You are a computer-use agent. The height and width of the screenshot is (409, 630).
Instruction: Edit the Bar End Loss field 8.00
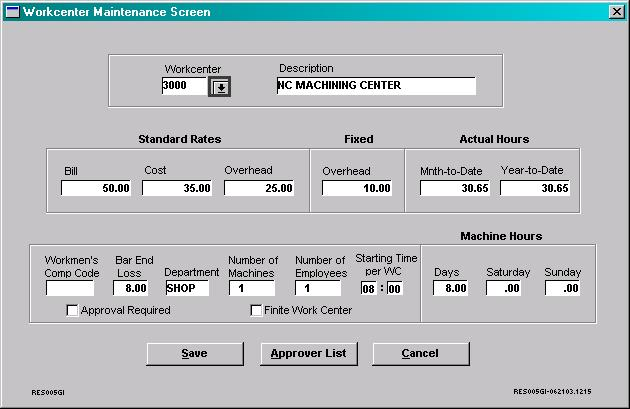point(131,288)
